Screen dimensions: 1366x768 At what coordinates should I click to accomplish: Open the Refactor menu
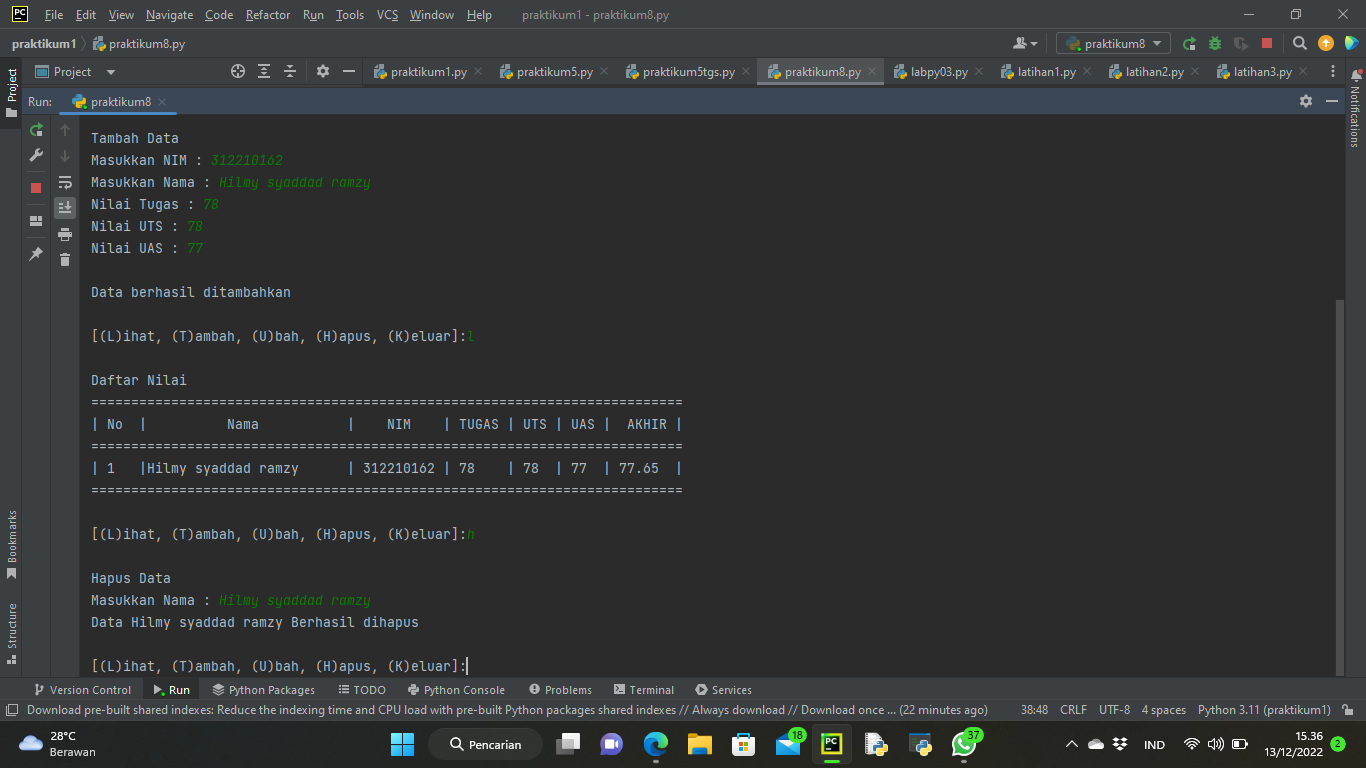point(267,15)
